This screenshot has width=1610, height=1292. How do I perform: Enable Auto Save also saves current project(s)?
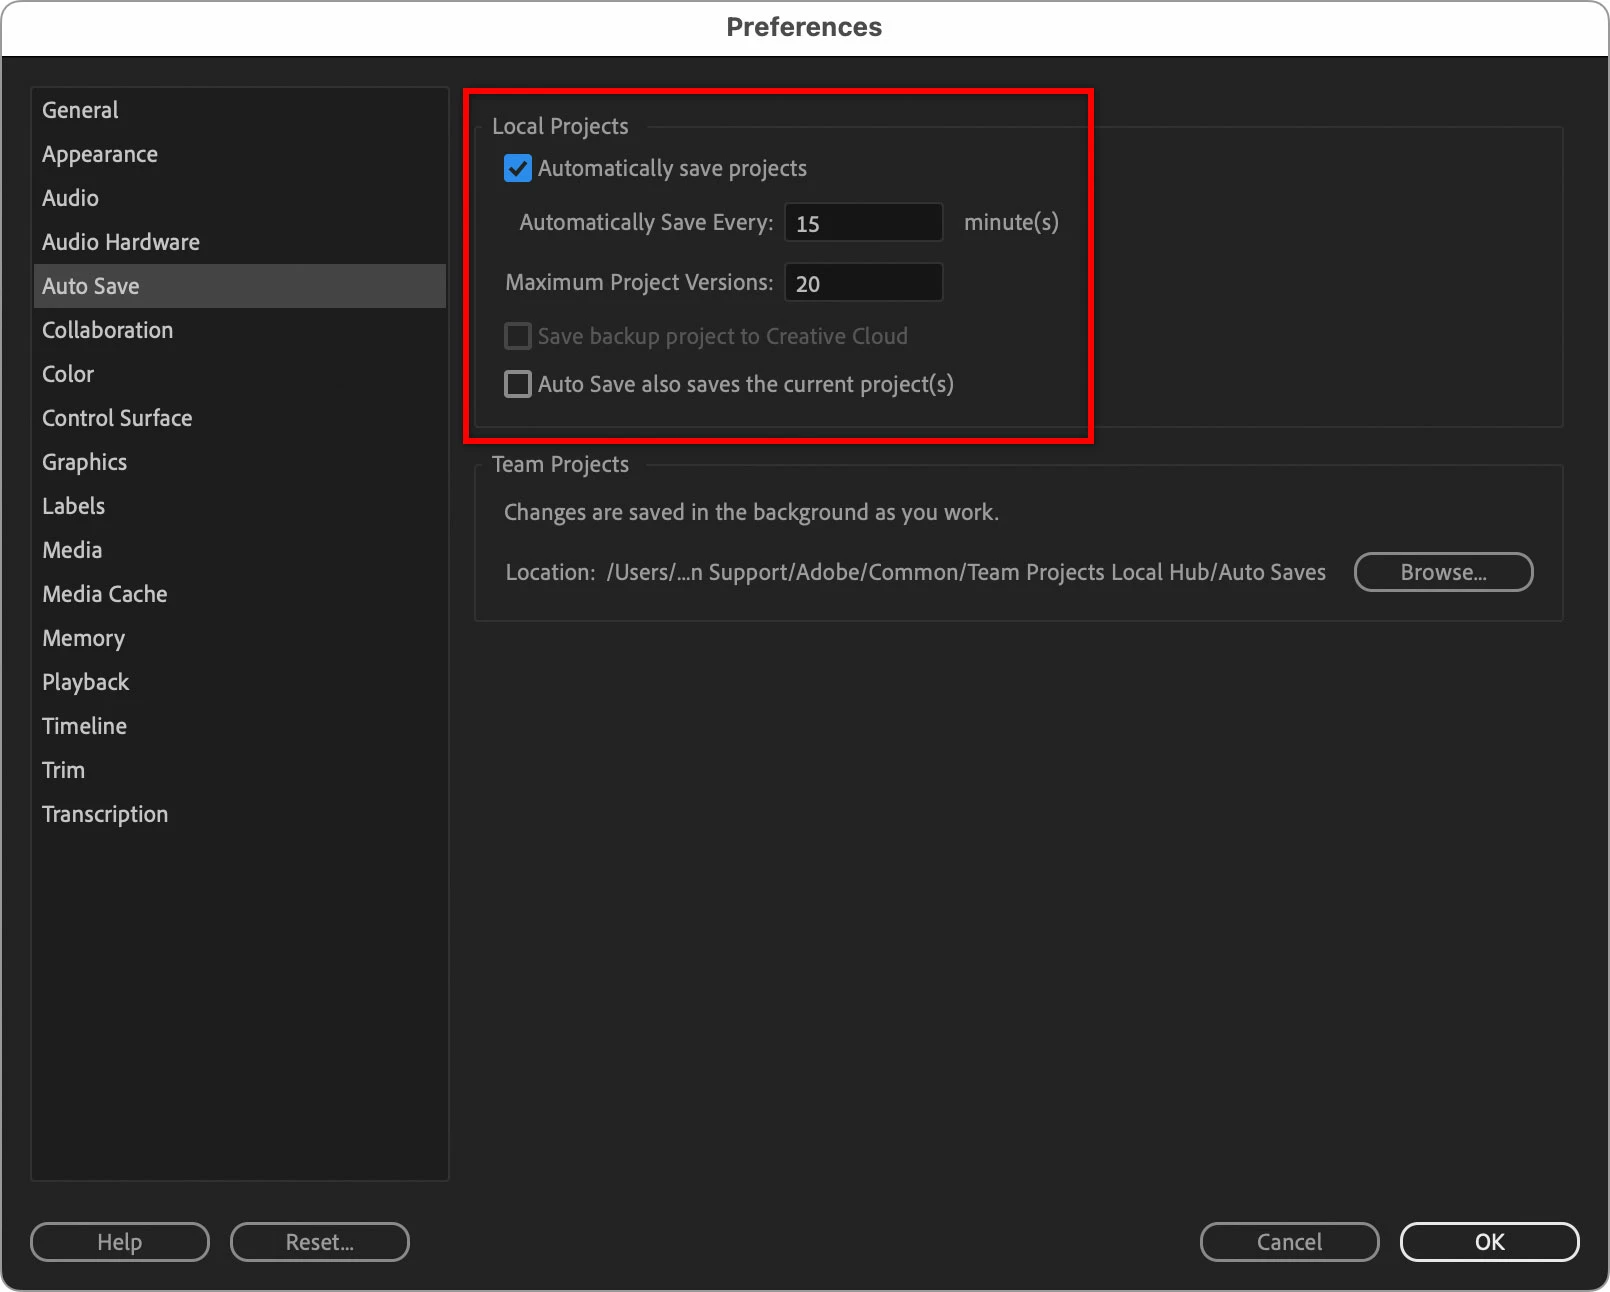pos(518,384)
